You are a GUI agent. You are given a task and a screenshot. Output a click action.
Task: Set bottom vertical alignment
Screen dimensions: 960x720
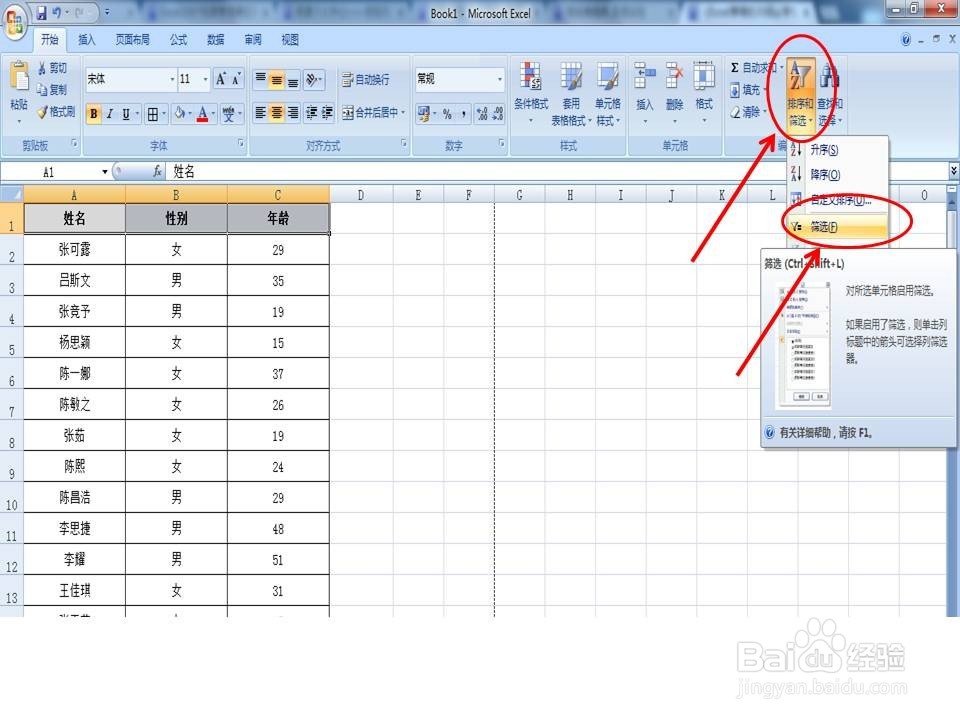[293, 80]
